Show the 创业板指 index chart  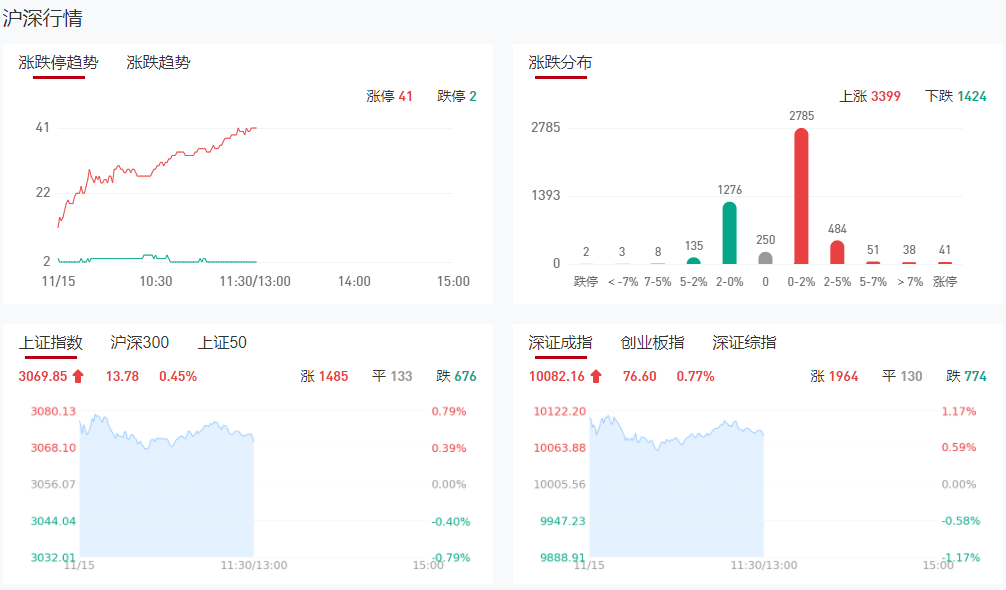click(x=652, y=342)
